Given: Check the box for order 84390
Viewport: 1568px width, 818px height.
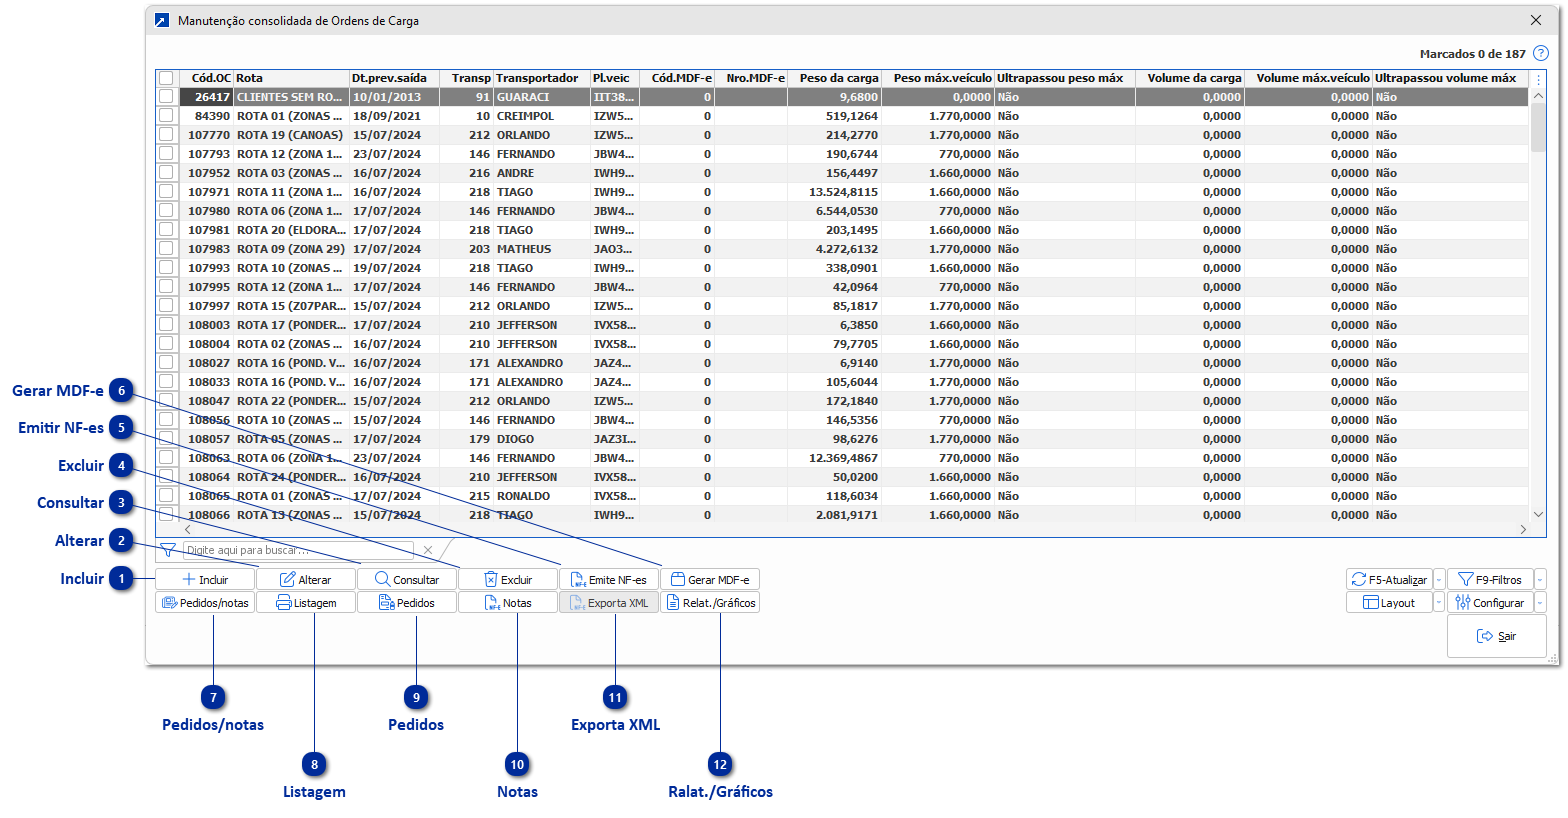Looking at the screenshot, I should (x=166, y=116).
